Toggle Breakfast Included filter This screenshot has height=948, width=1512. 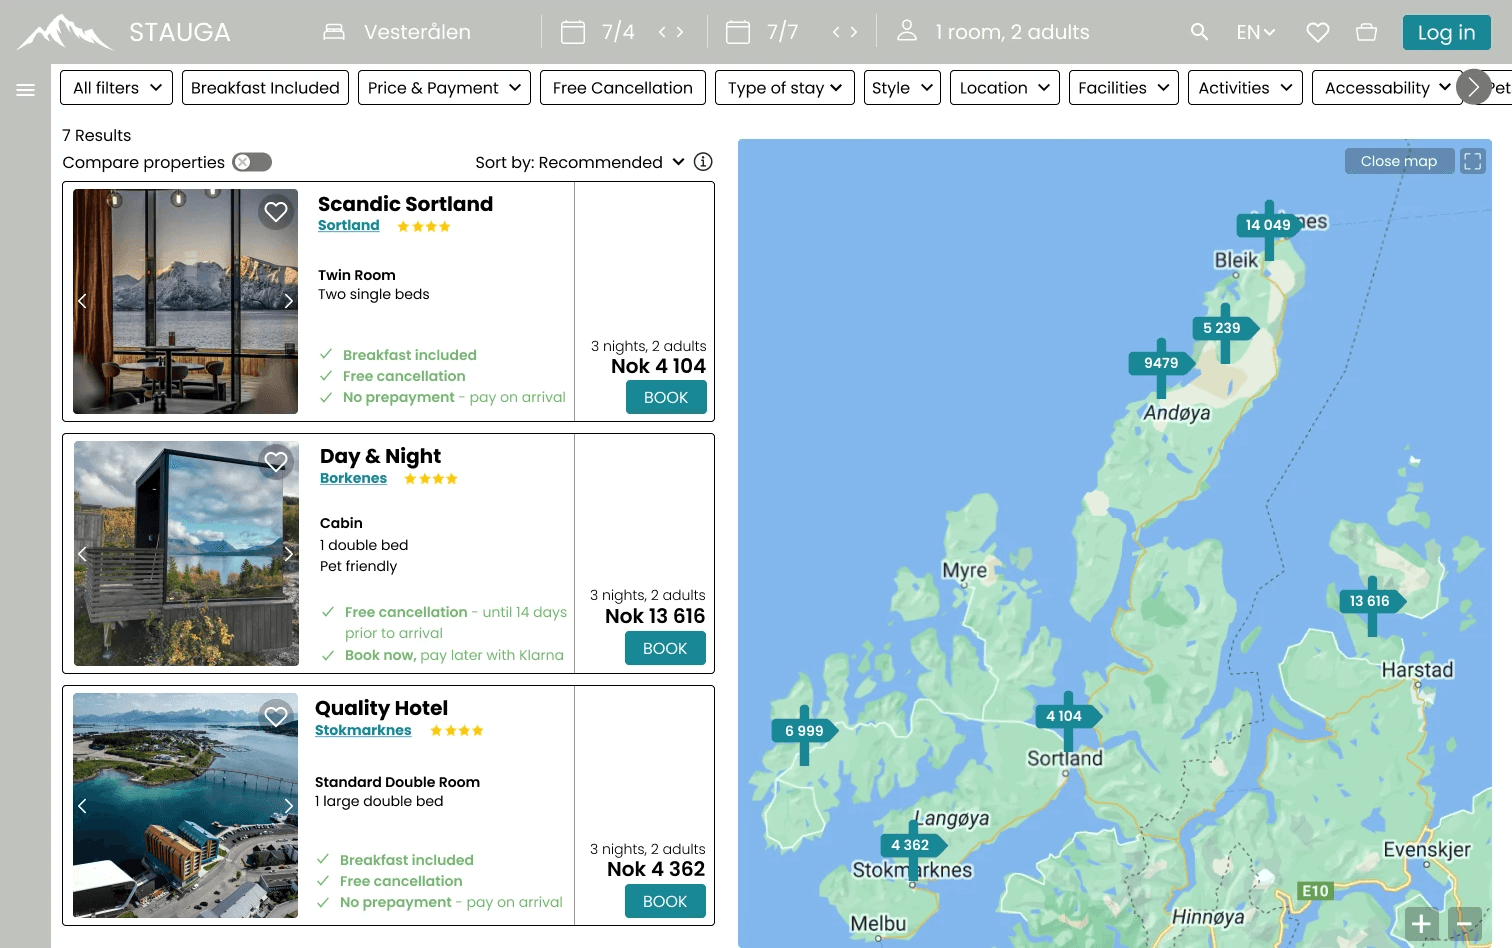pyautogui.click(x=265, y=88)
